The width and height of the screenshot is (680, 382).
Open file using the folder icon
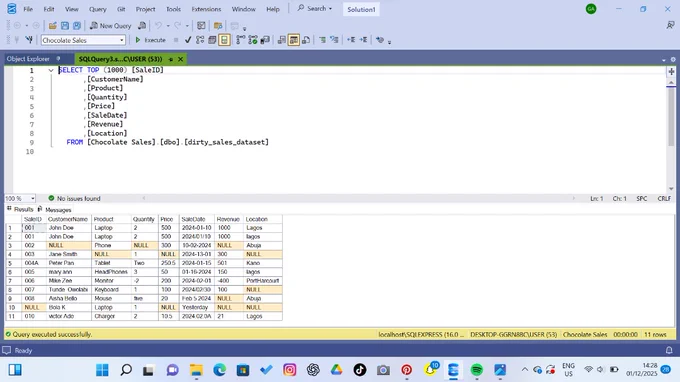pyautogui.click(x=52, y=26)
